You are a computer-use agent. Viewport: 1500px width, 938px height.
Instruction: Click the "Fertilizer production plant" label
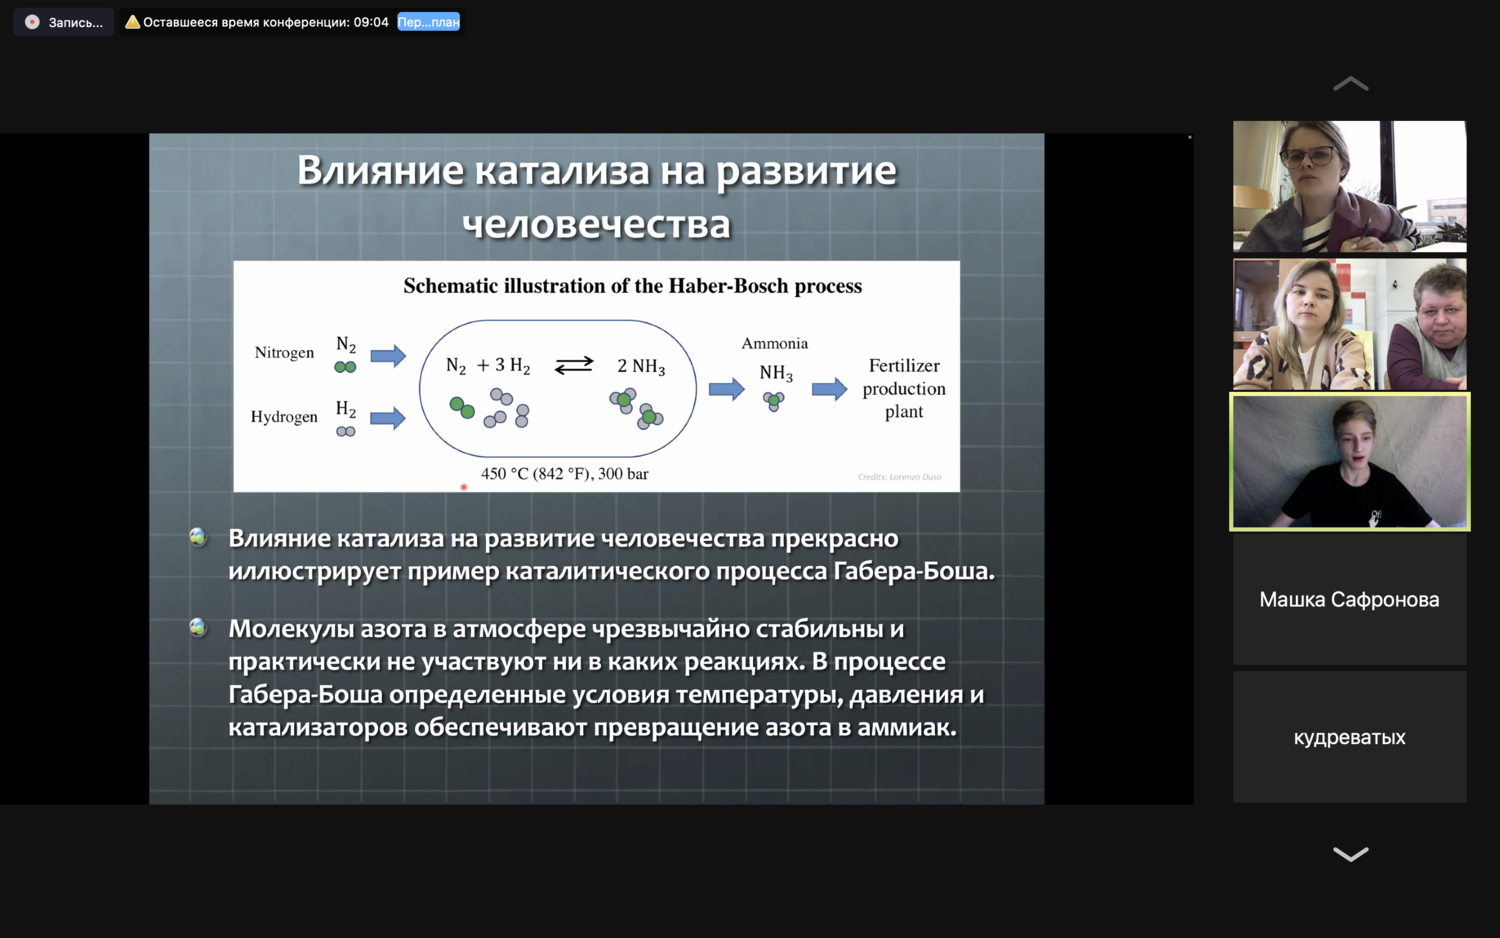tap(904, 388)
